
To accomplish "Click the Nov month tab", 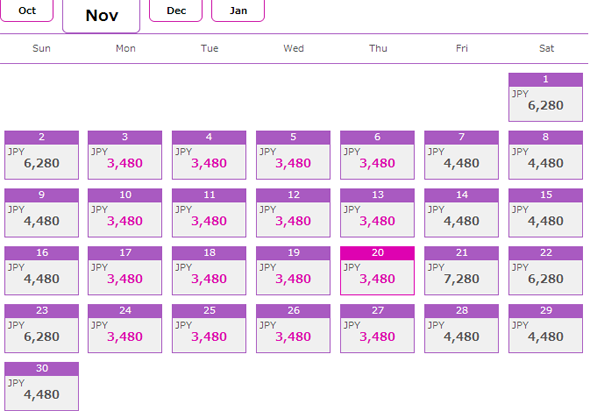I will [101, 16].
